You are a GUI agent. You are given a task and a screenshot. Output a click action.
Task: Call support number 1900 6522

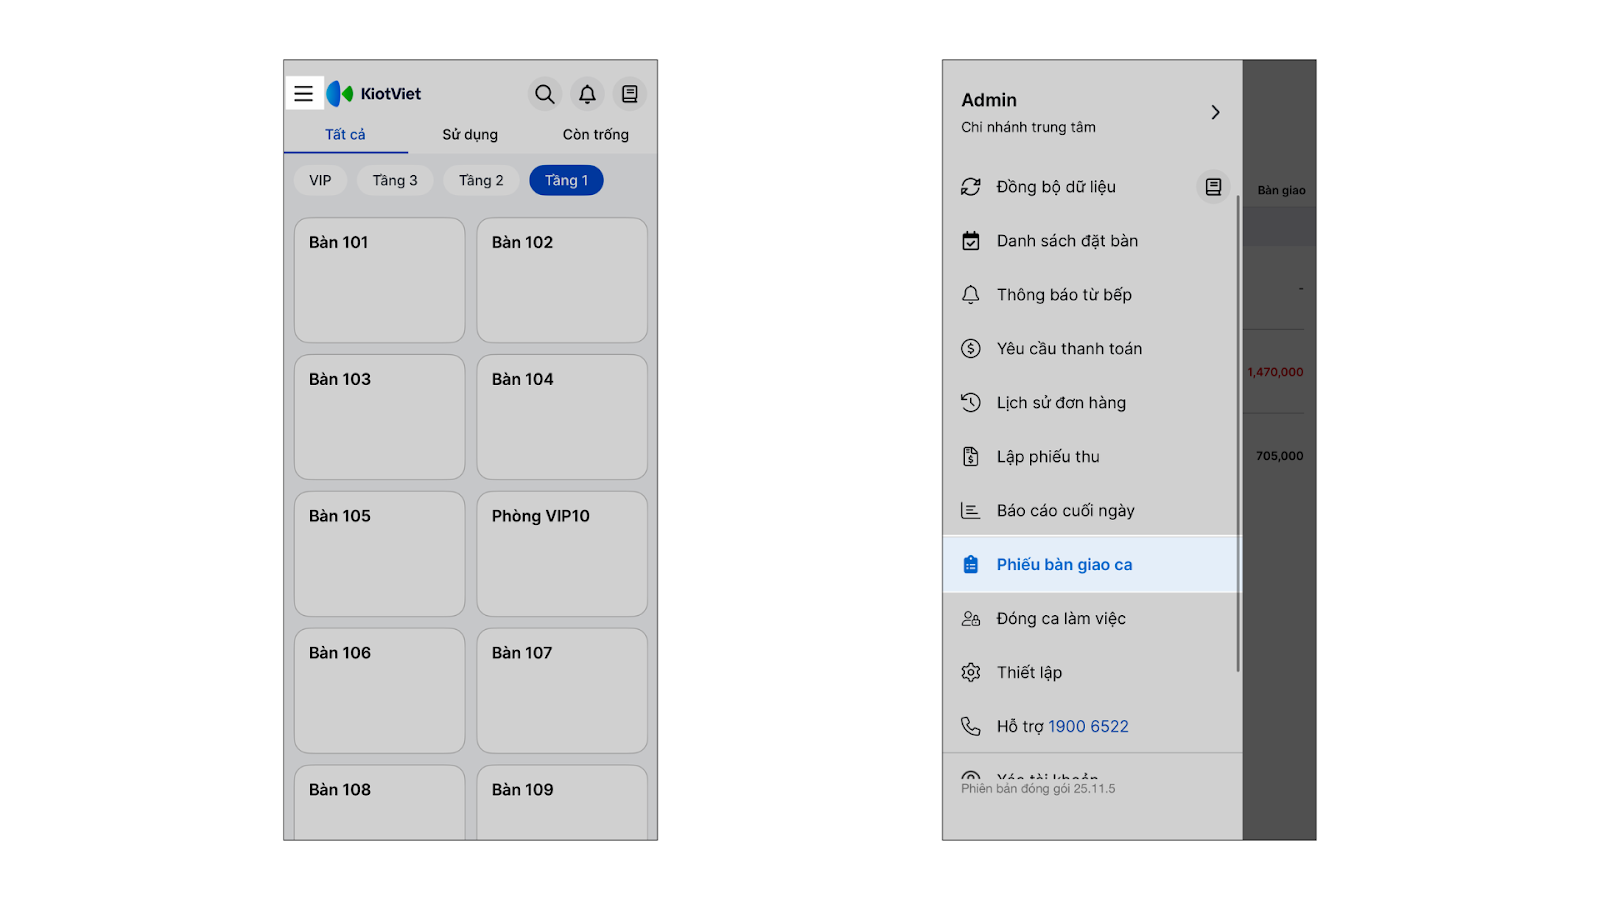coord(1088,727)
